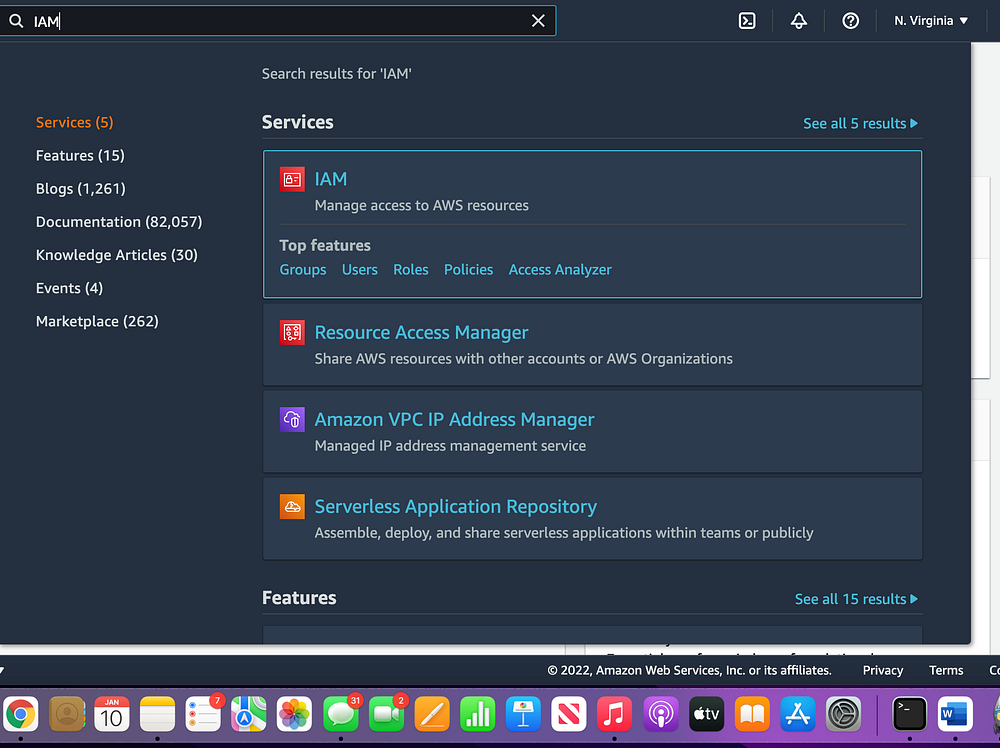Open the Users top feature link

click(x=359, y=269)
